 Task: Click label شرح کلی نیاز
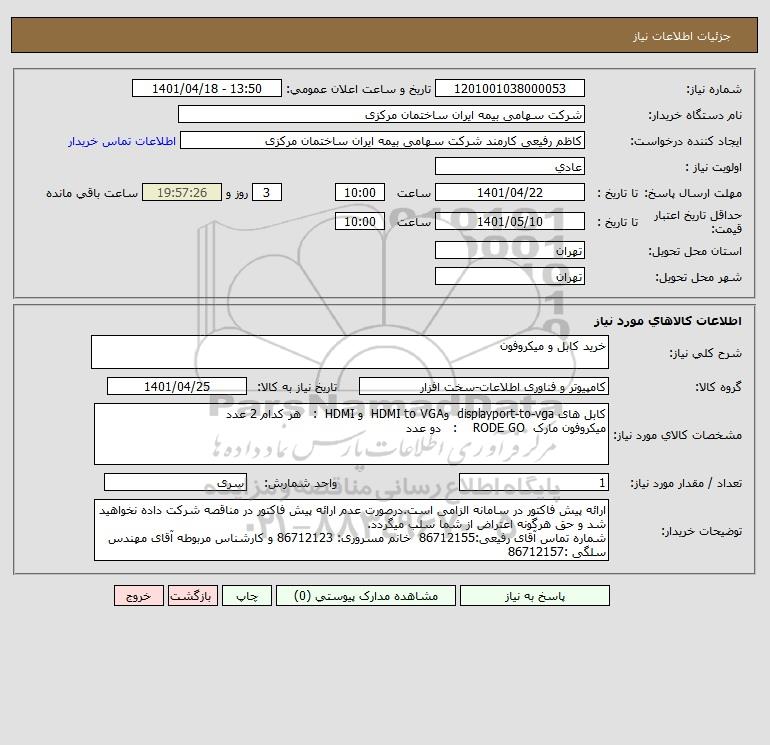706,353
